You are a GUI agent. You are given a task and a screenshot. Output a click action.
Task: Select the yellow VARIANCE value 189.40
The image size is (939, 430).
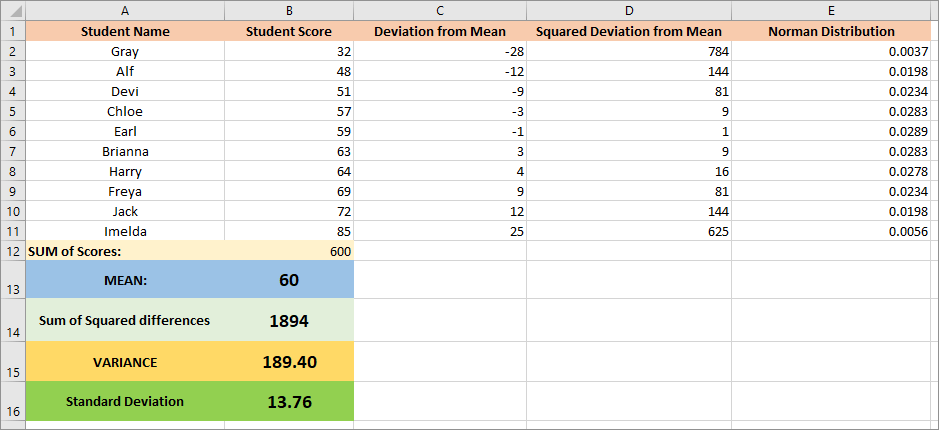click(289, 361)
